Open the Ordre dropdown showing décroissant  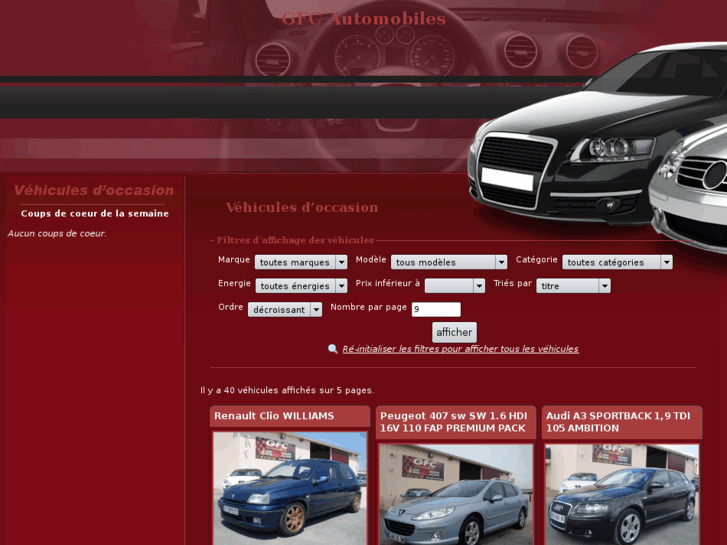pos(285,309)
